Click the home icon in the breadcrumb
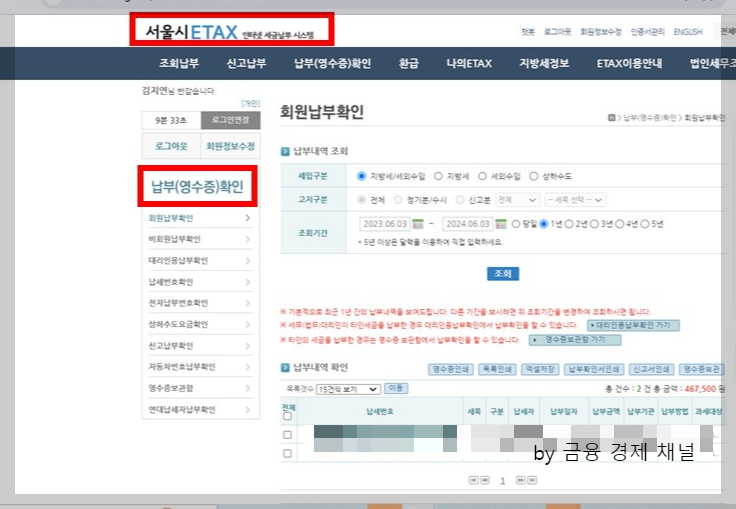Image resolution: width=736 pixels, height=509 pixels. coord(611,117)
